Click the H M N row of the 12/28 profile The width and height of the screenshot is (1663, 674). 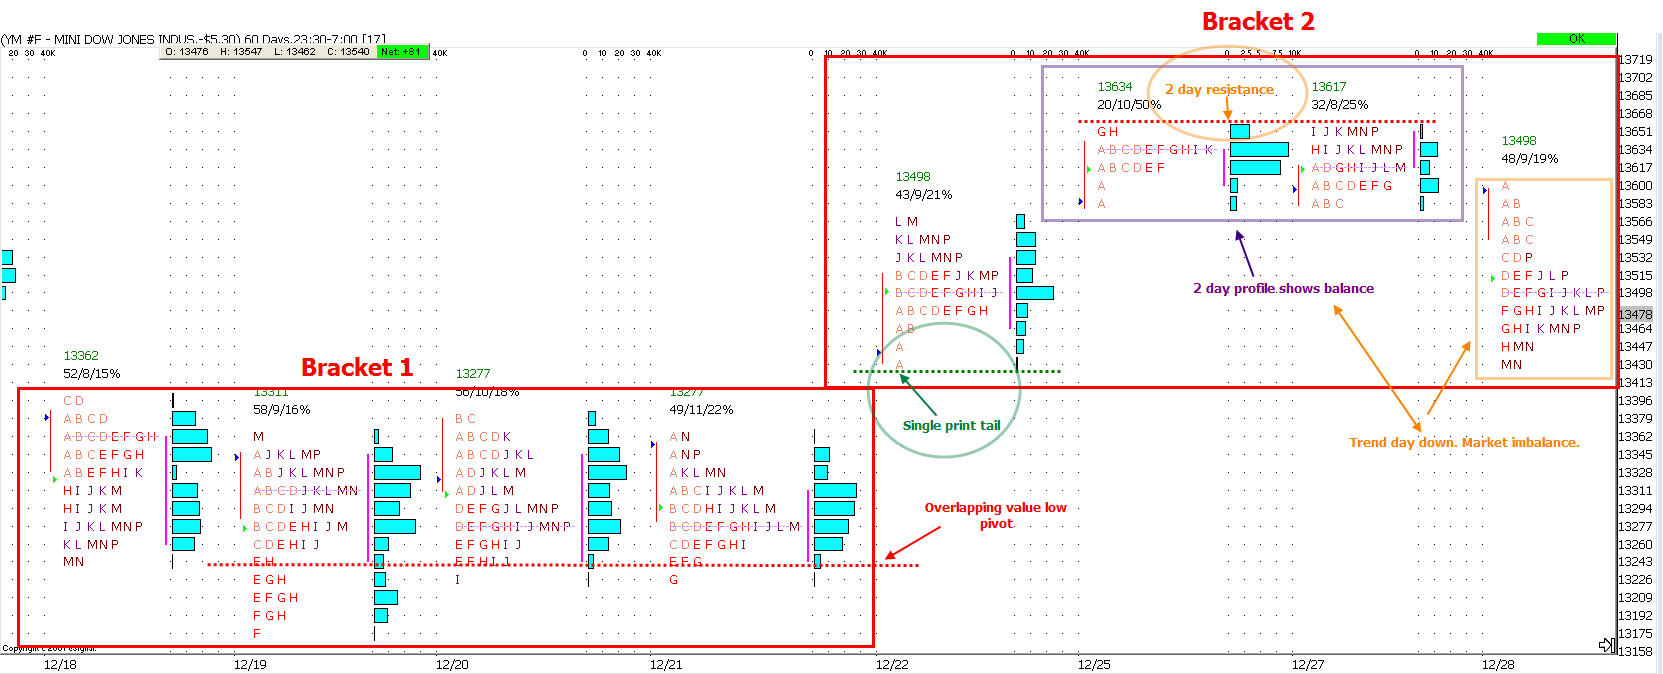tap(1517, 347)
